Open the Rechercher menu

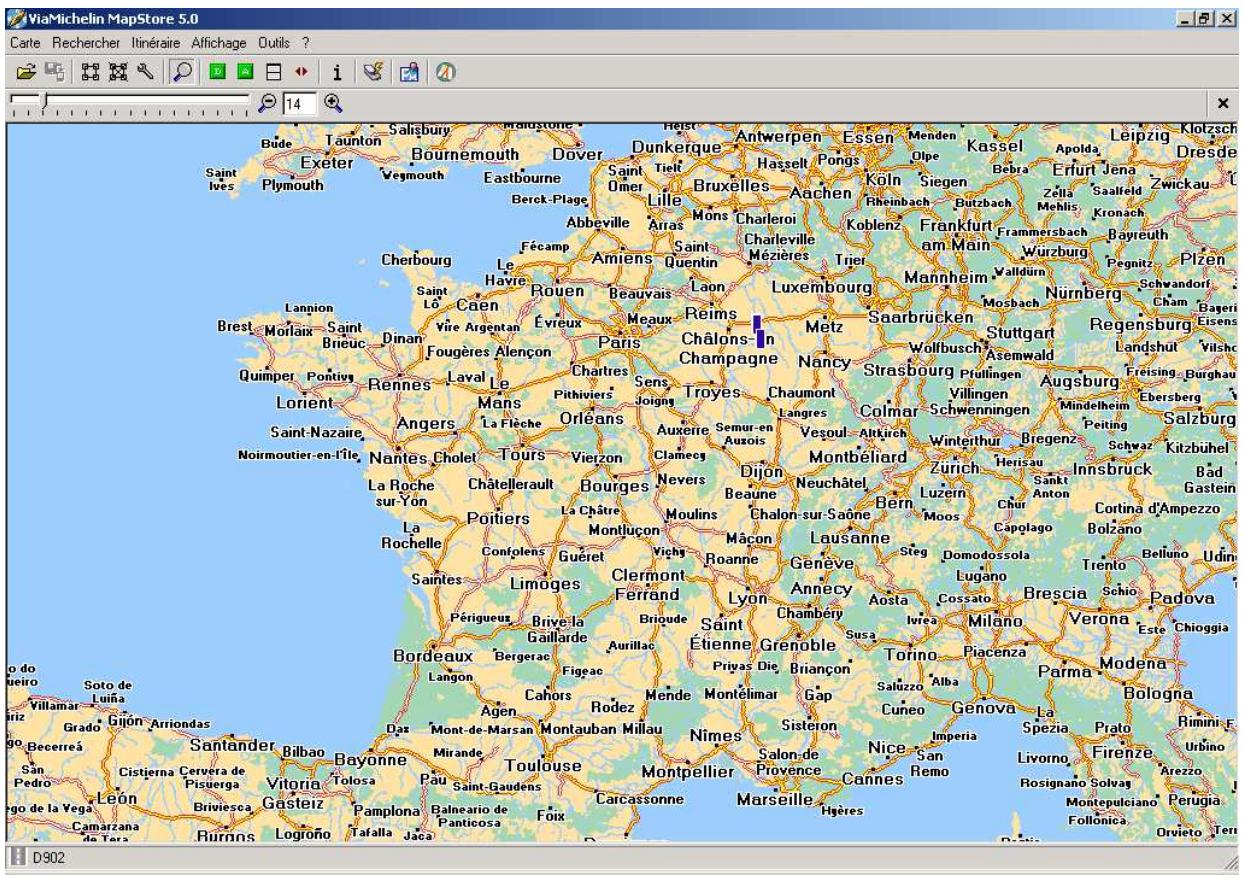pyautogui.click(x=86, y=43)
